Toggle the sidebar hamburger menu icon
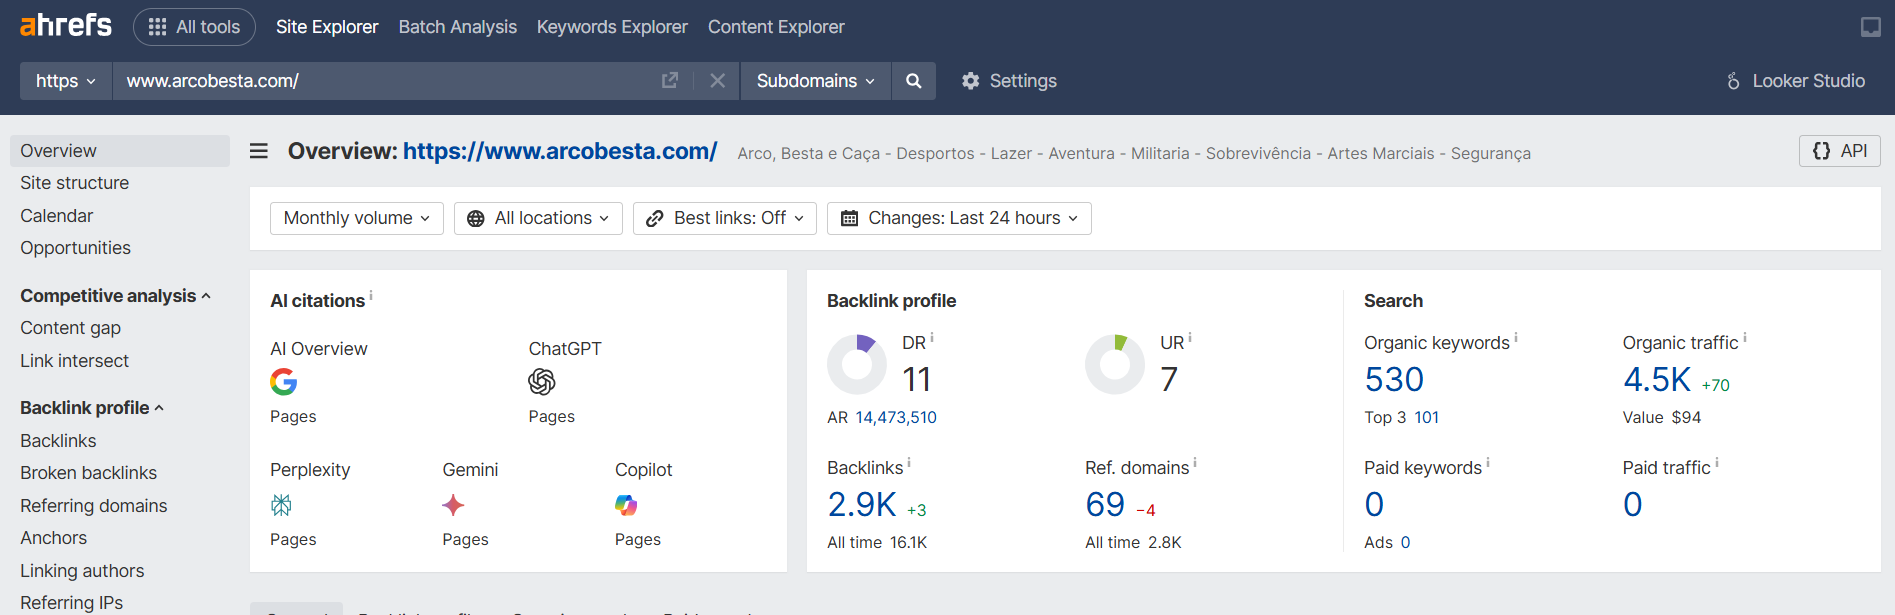1895x615 pixels. tap(259, 151)
